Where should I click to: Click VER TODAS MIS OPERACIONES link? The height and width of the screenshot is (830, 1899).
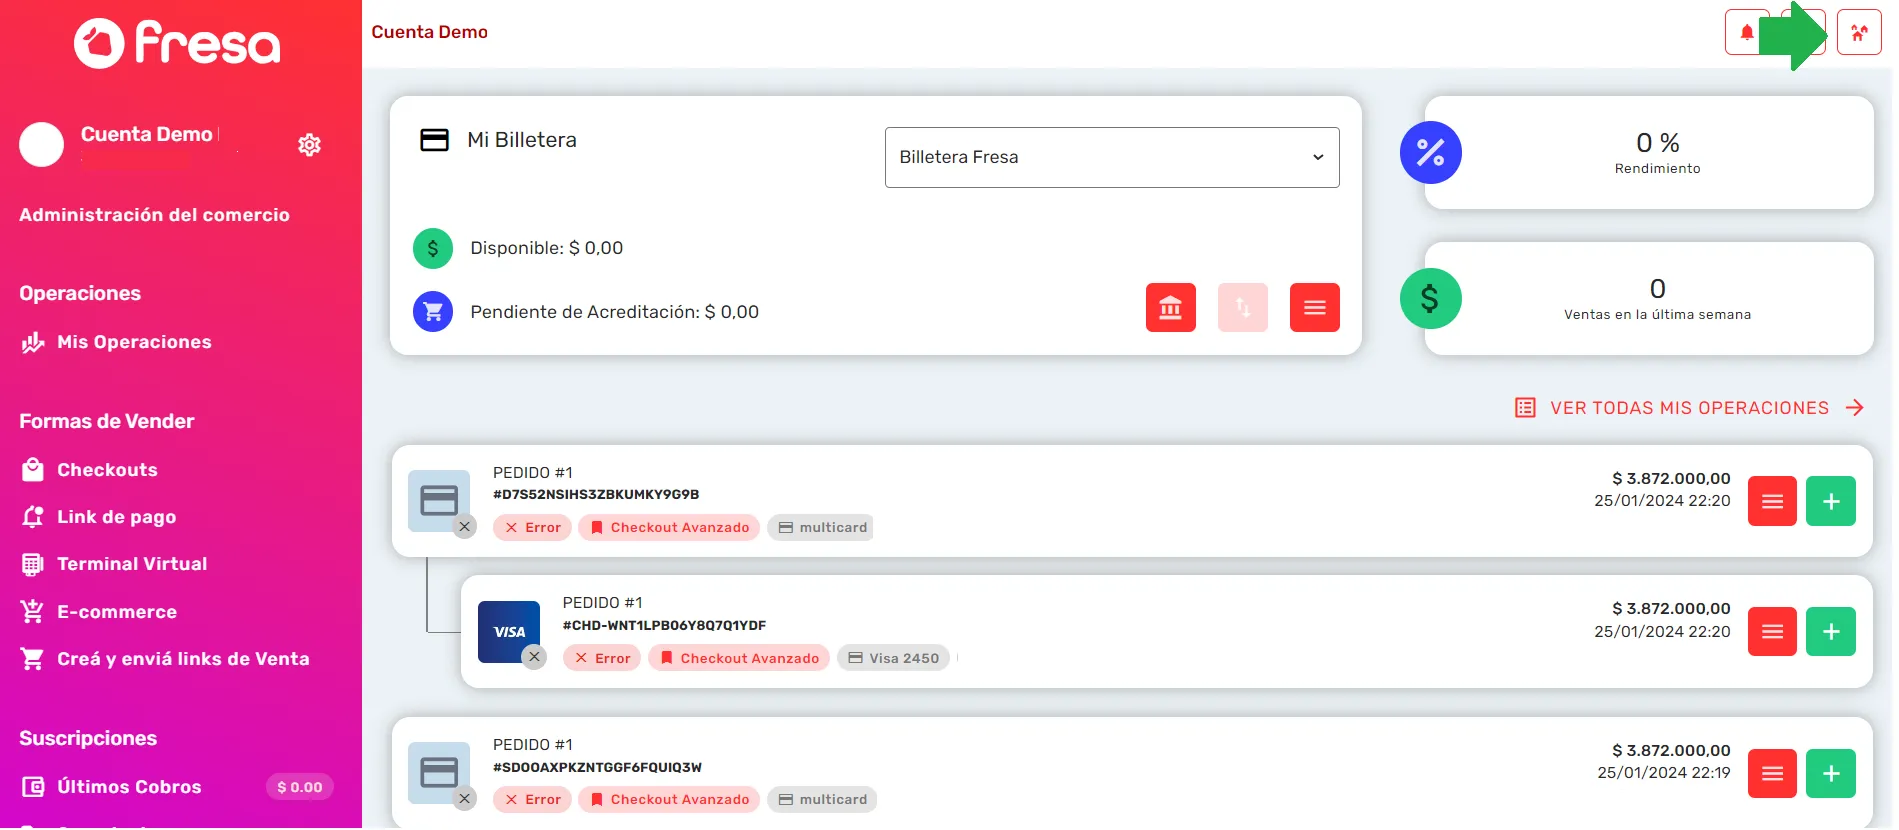tap(1689, 408)
